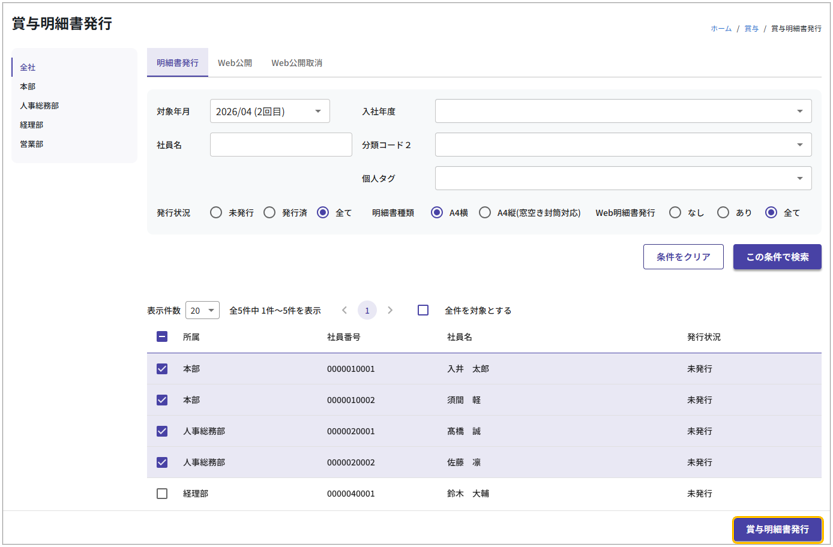This screenshot has width=833, height=547.
Task: Expand the 入社年度 dropdown
Action: coord(623,112)
